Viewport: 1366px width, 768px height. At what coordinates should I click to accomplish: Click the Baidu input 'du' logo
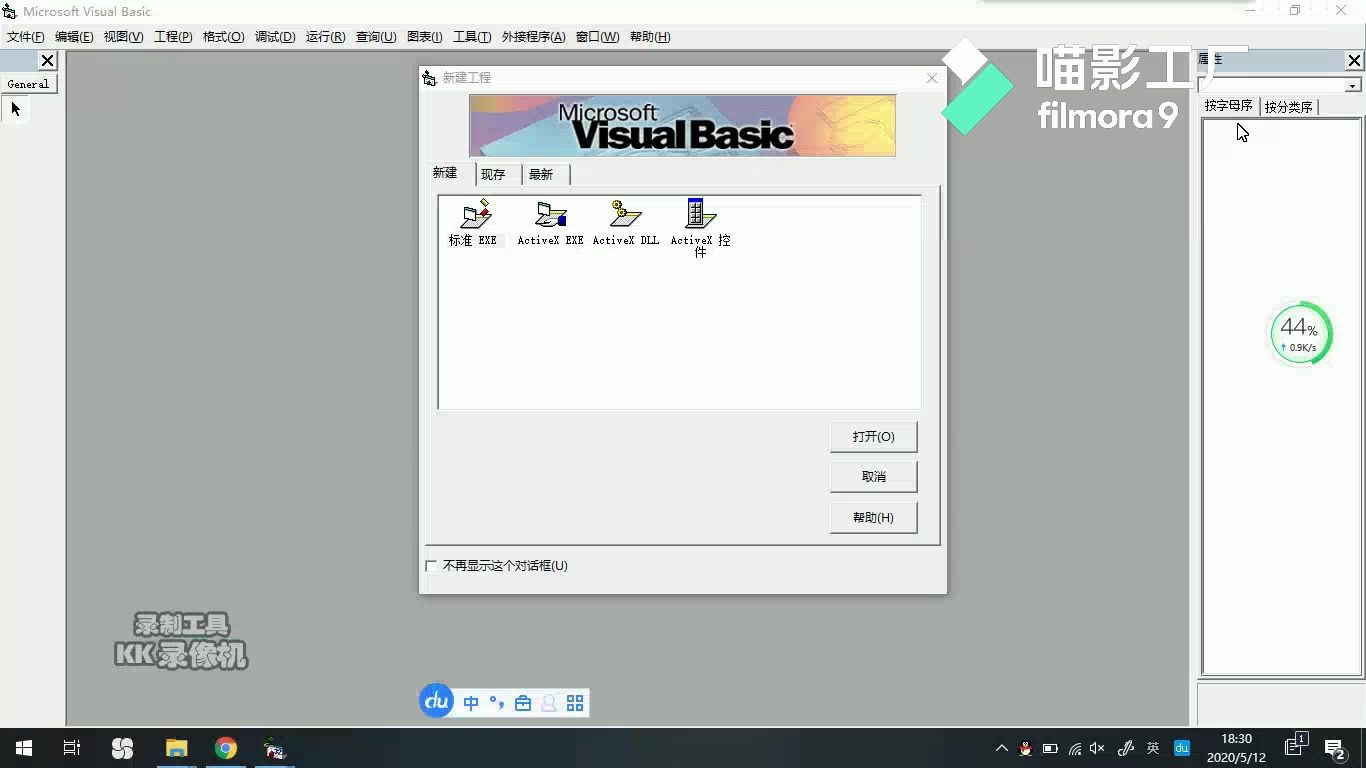coord(436,702)
